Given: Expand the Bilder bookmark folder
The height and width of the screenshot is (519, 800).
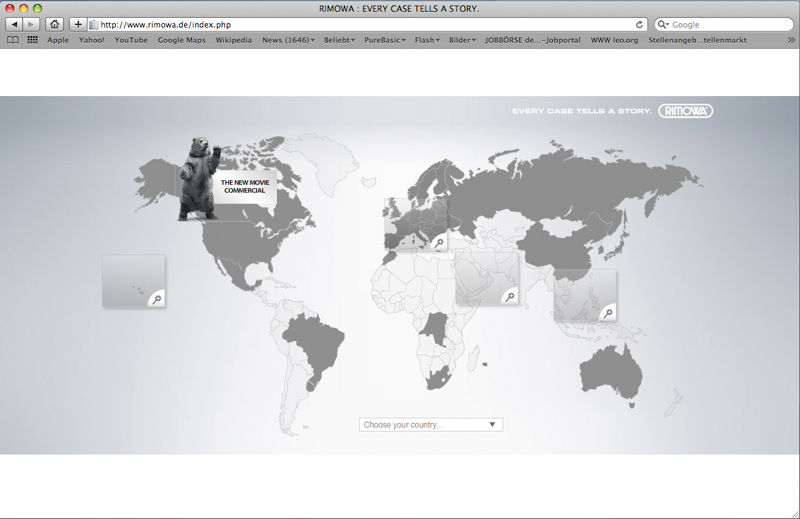Looking at the screenshot, I should pos(462,40).
